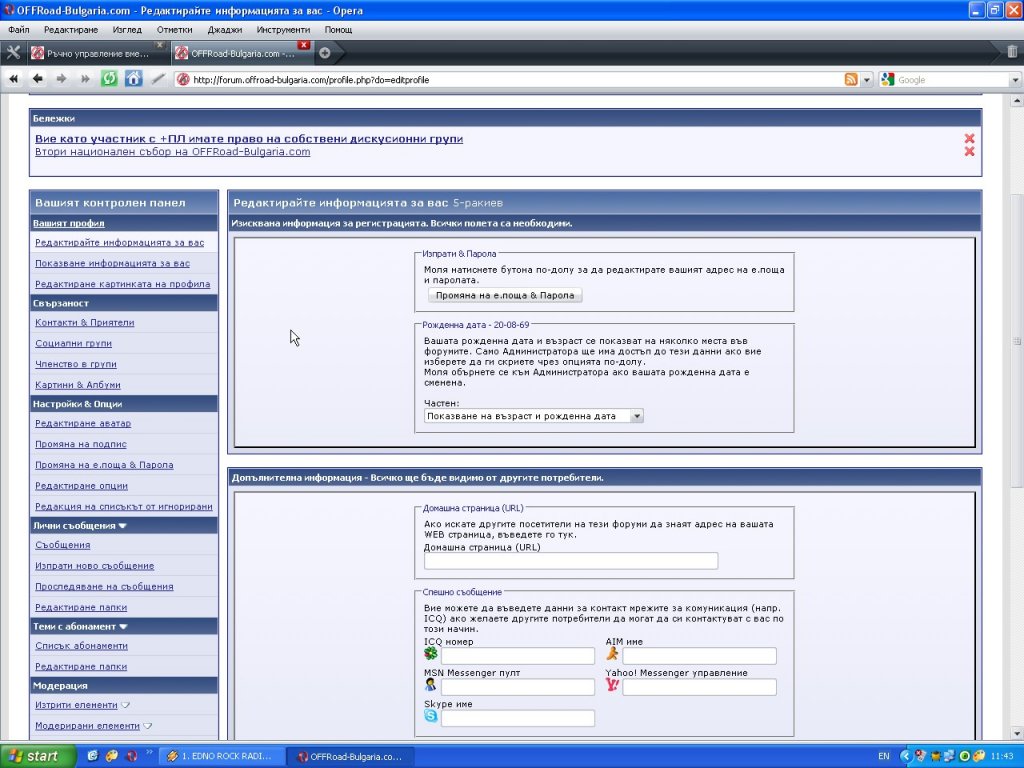Viewport: 1024px width, 768px height.
Task: Click Промяна на е.поща & Парола button
Action: [x=505, y=295]
